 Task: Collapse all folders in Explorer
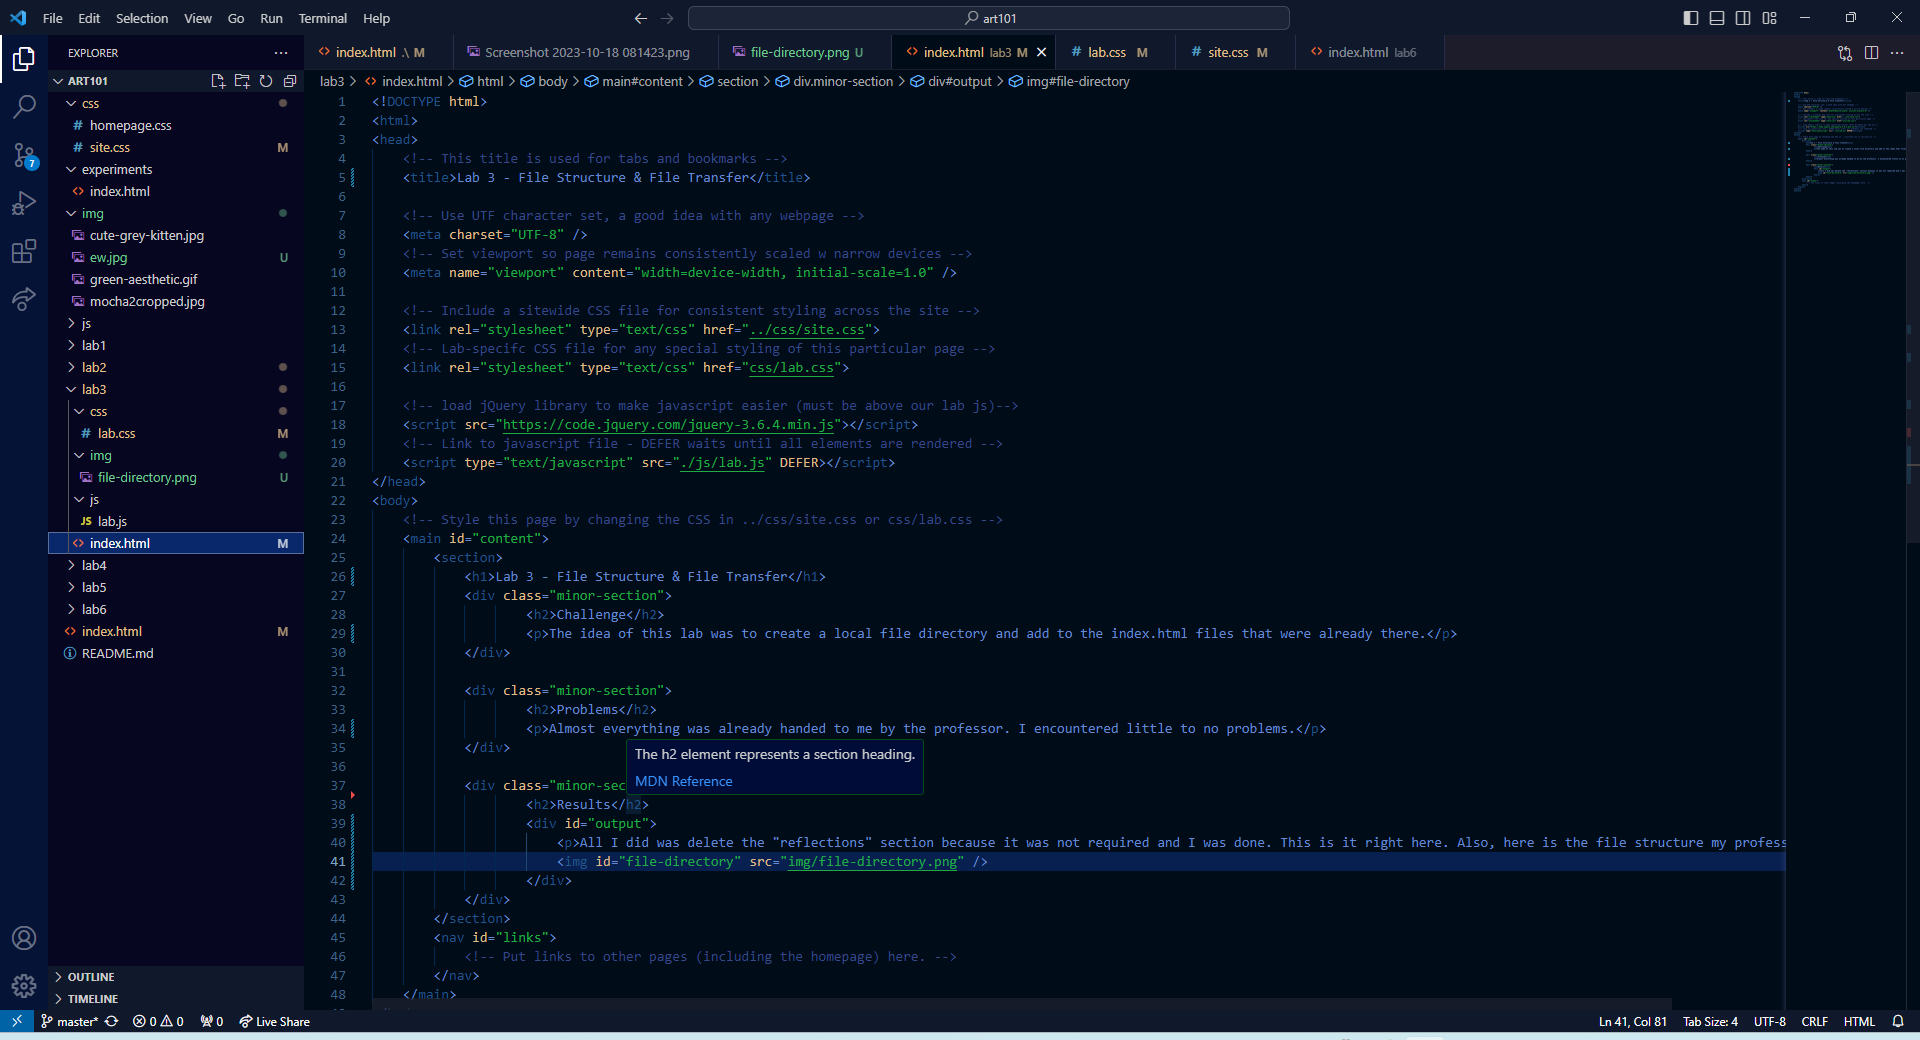[x=290, y=81]
